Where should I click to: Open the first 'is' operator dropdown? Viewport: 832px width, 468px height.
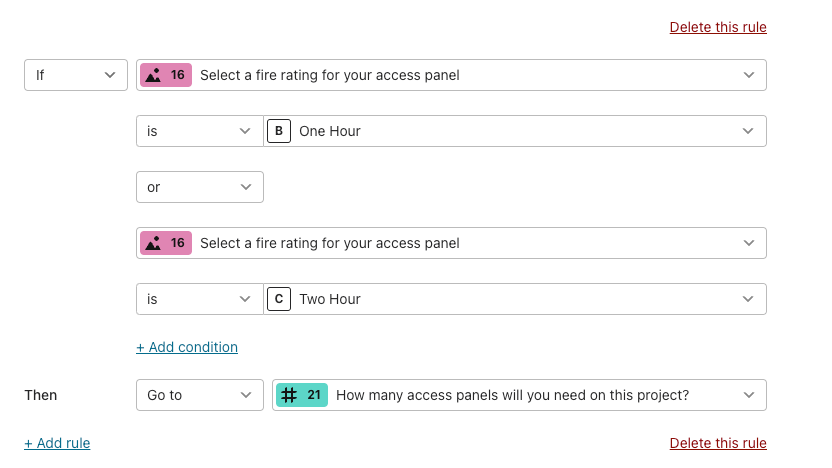[200, 131]
